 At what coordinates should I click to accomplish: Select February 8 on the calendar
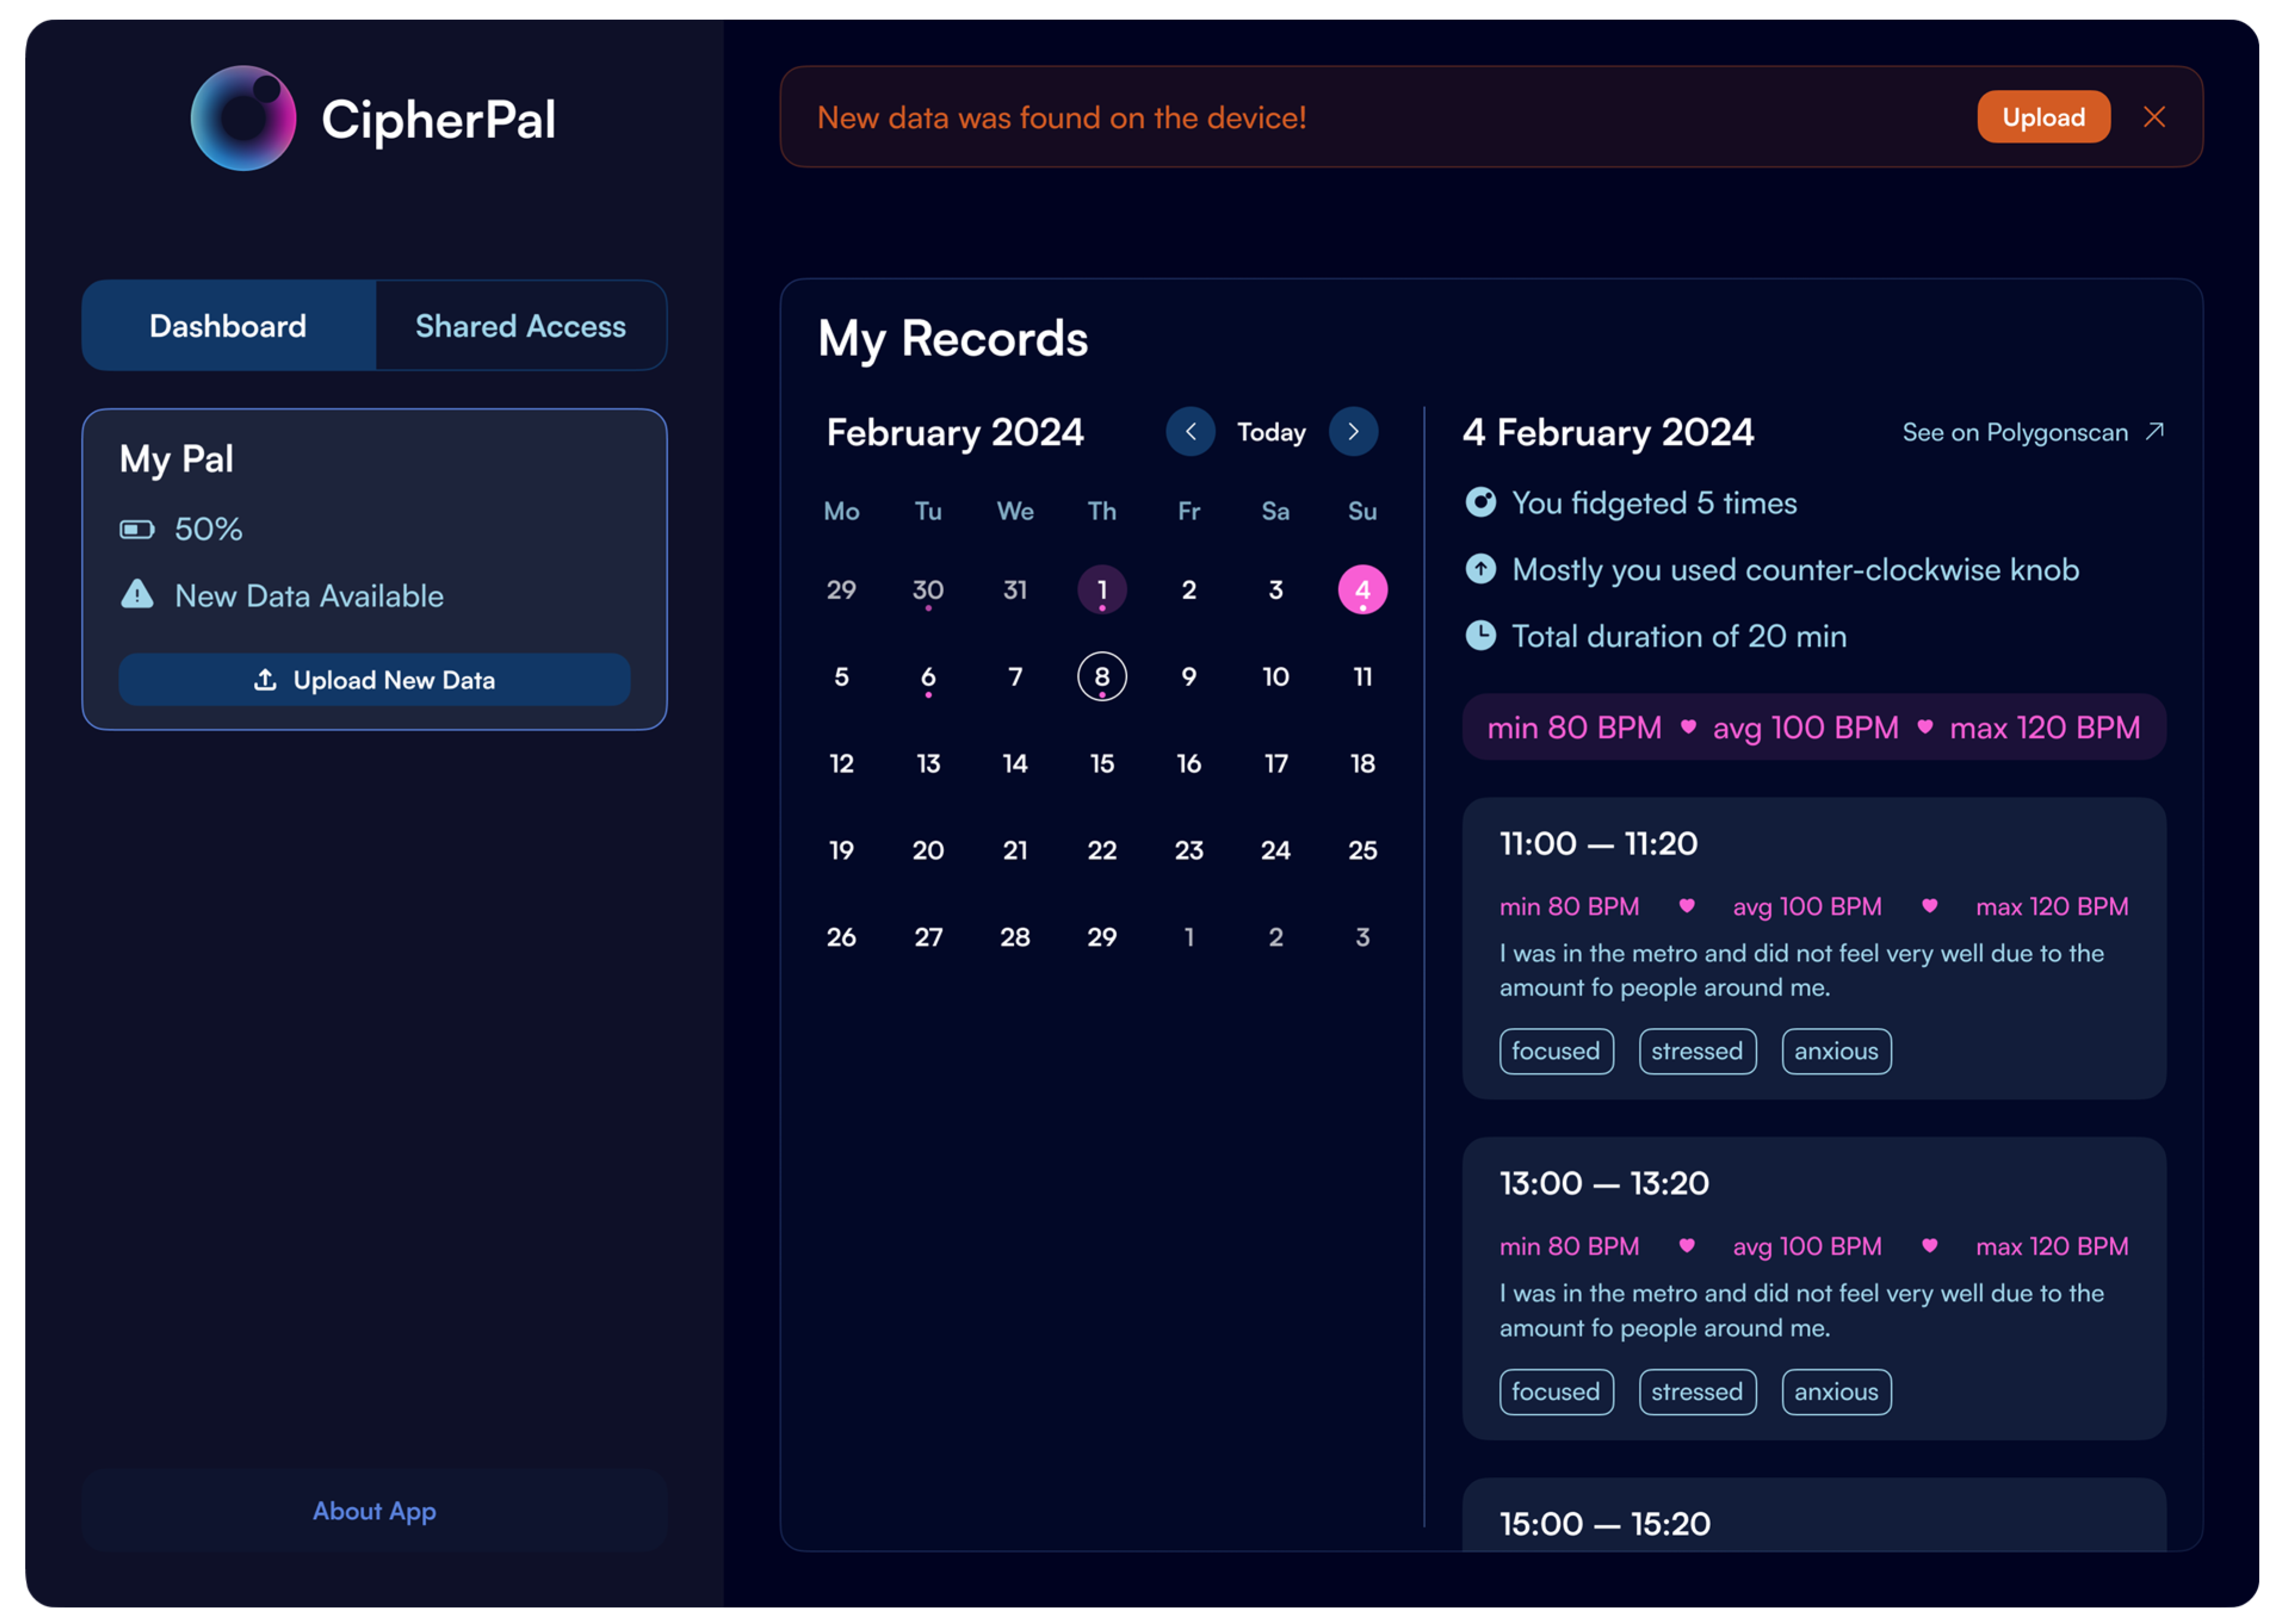click(x=1101, y=677)
